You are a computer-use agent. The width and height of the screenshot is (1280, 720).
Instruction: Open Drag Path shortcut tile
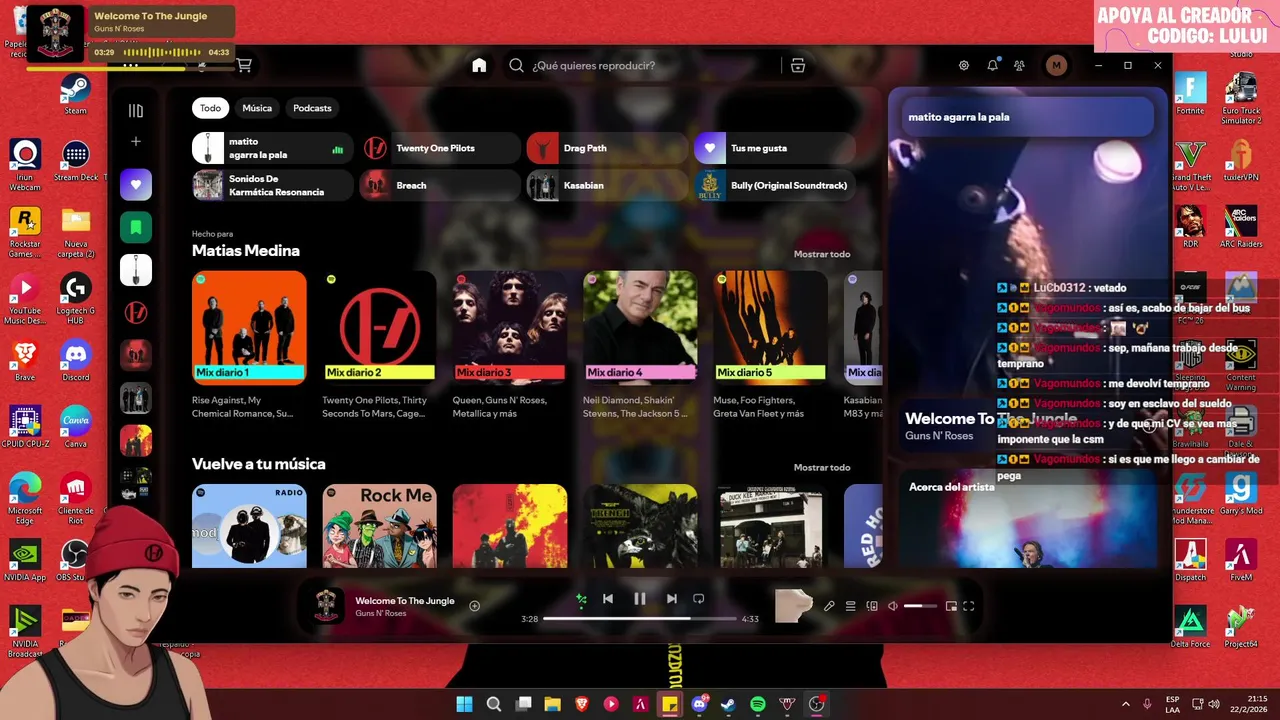point(607,148)
